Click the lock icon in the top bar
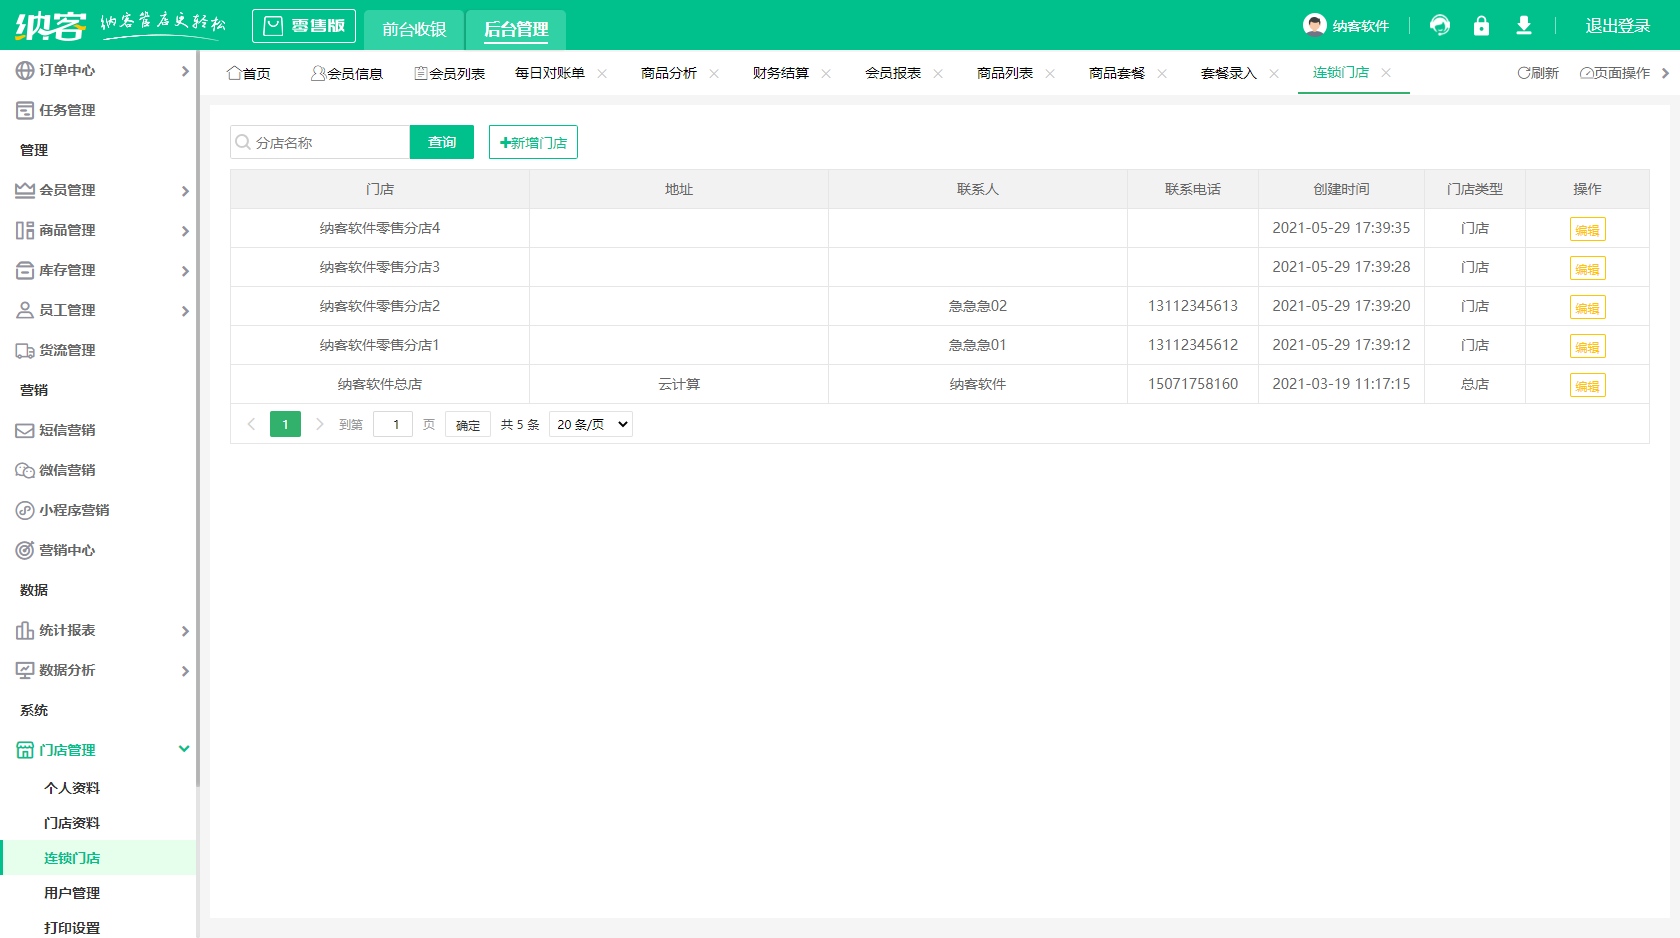The width and height of the screenshot is (1680, 938). [1482, 25]
